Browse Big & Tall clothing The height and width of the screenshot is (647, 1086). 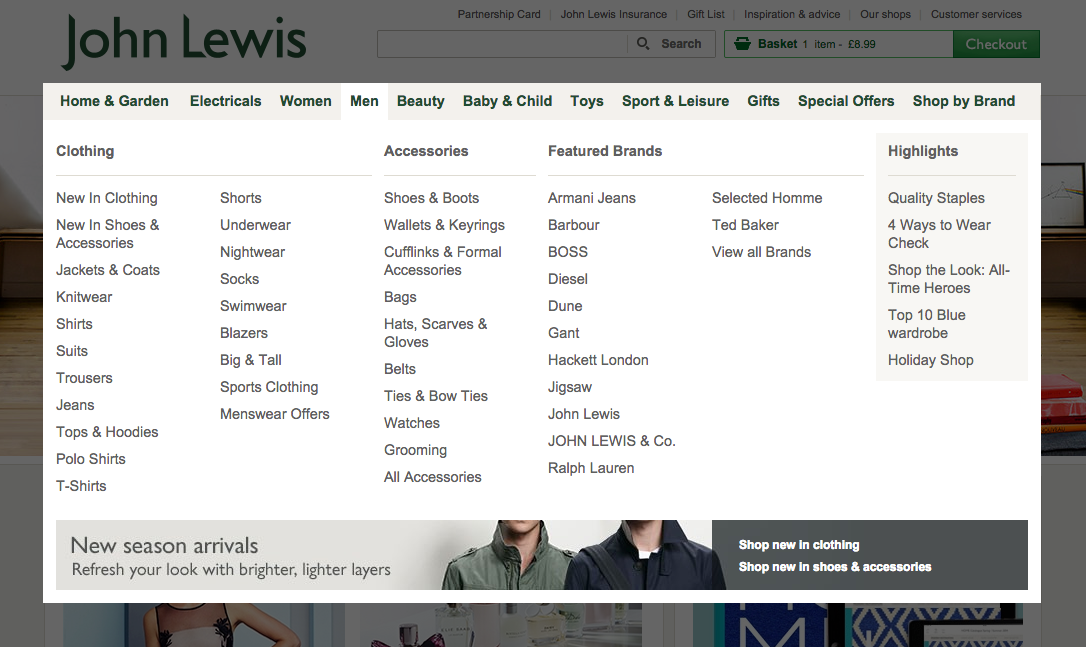coord(251,360)
